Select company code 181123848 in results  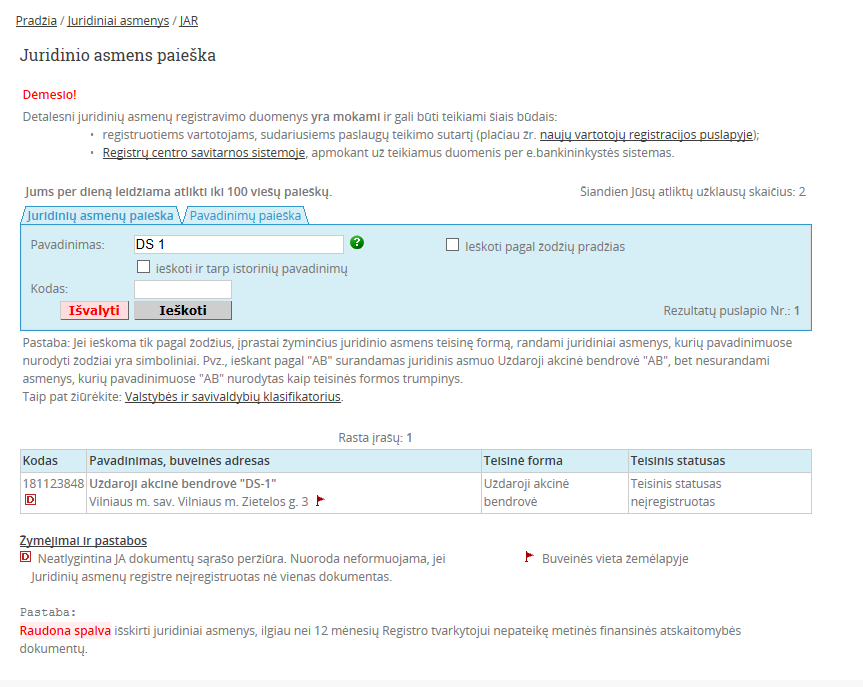click(x=53, y=484)
